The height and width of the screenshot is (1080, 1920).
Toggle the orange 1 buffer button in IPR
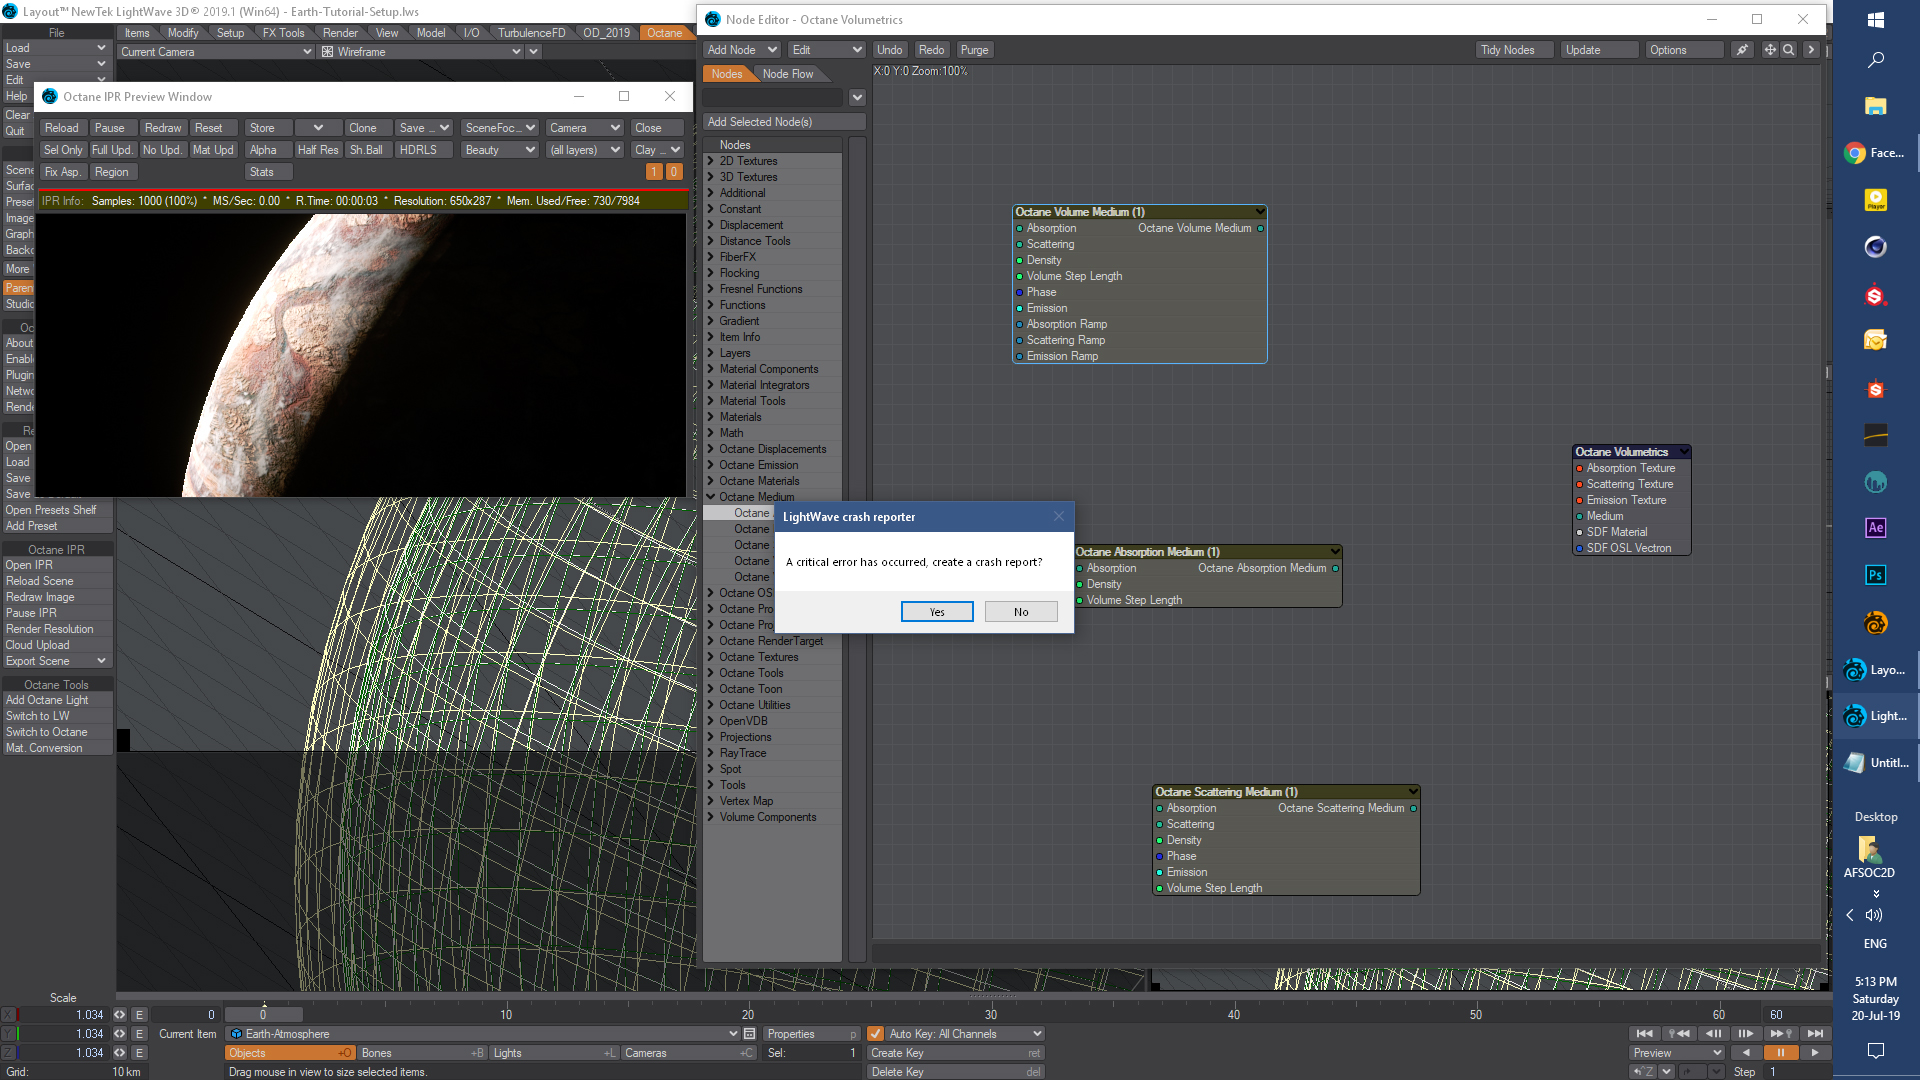(654, 172)
